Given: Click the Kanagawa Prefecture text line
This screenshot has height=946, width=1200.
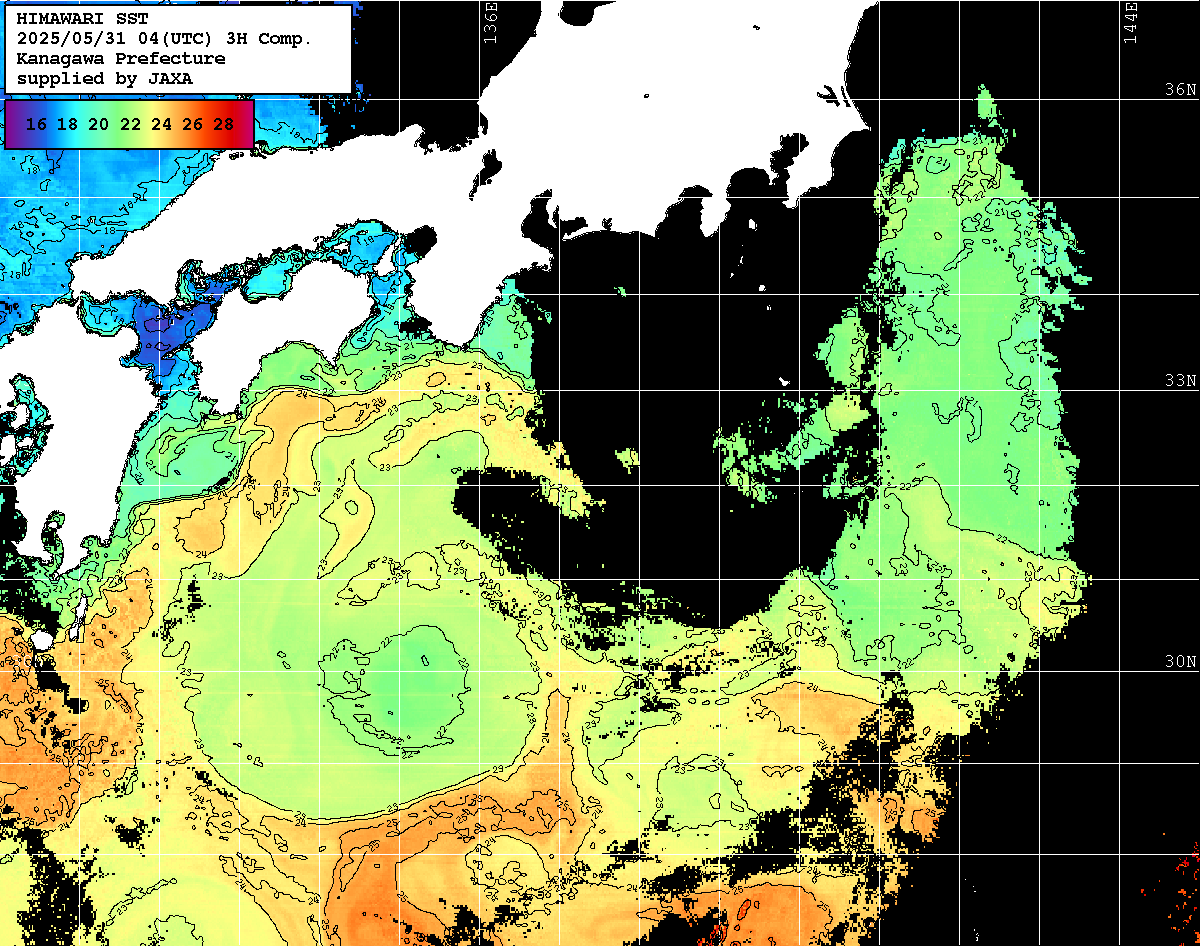Looking at the screenshot, I should (x=120, y=59).
